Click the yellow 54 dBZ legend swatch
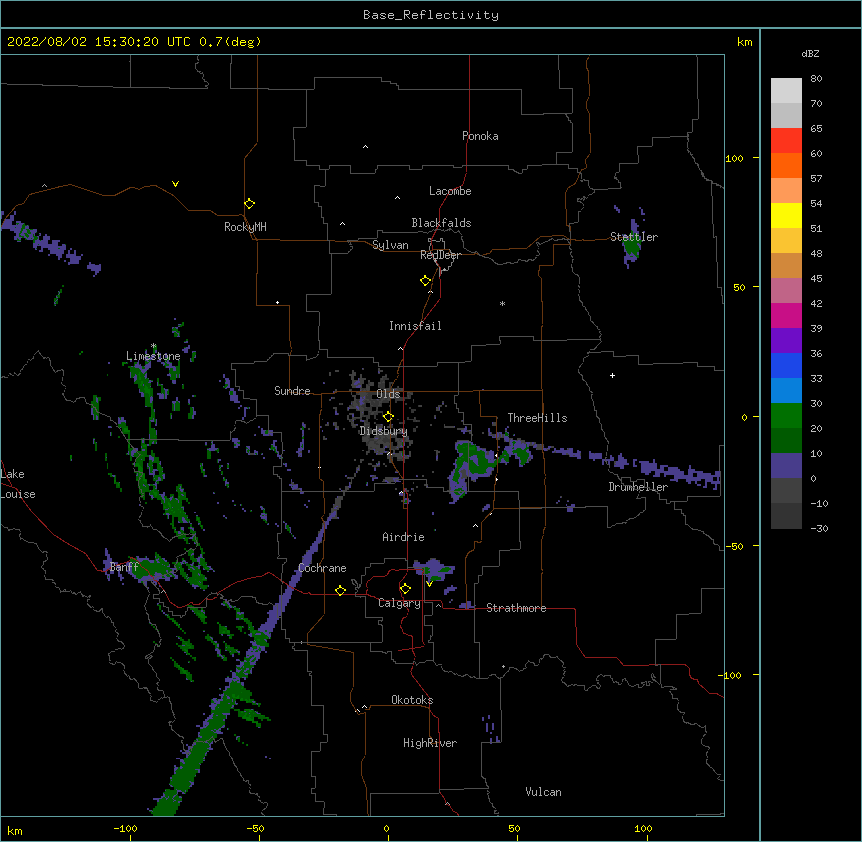This screenshot has width=862, height=842. click(x=786, y=215)
